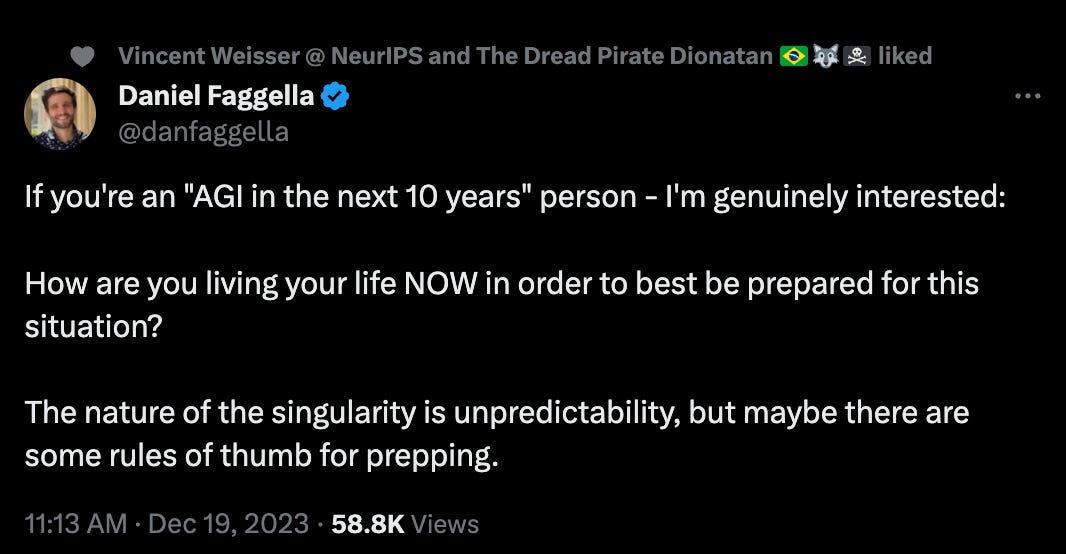This screenshot has height=554, width=1066.
Task: Click the gray heart liked icon
Action: click(85, 57)
